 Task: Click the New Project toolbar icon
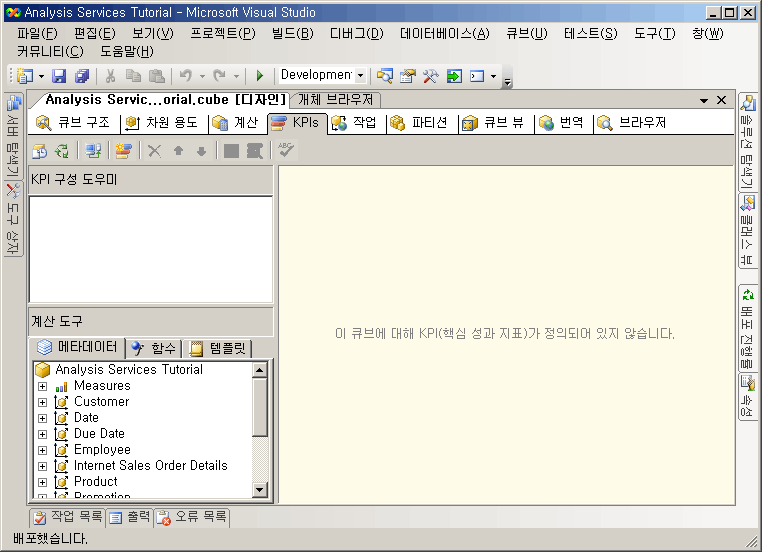tap(24, 76)
